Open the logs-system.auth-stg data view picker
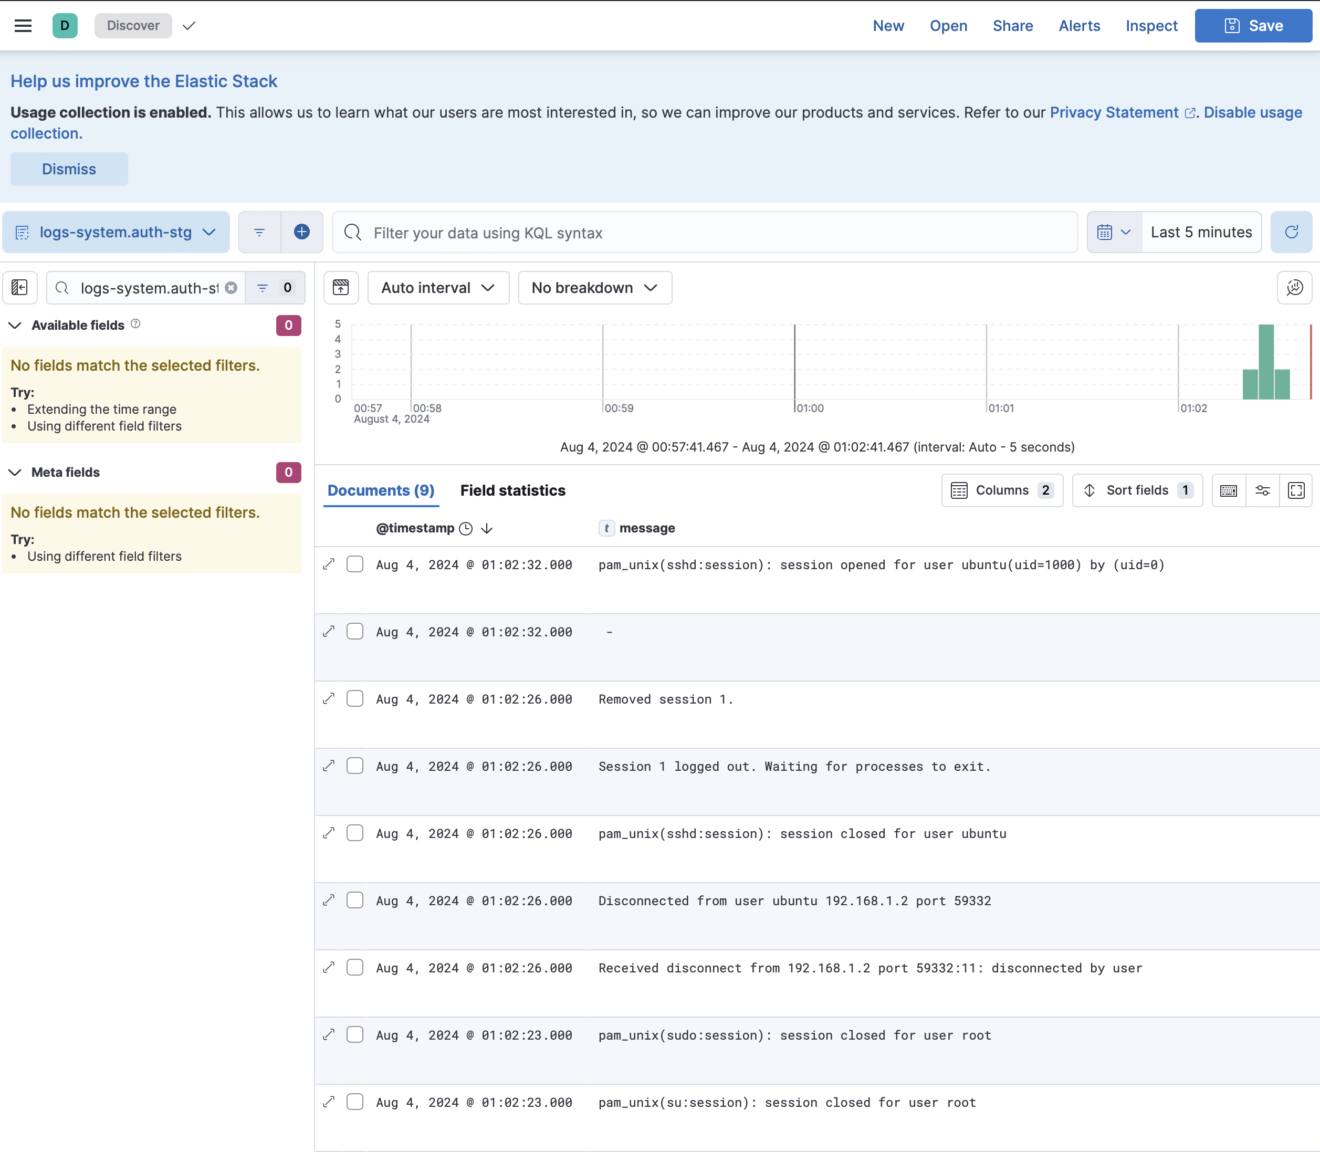 tap(116, 231)
